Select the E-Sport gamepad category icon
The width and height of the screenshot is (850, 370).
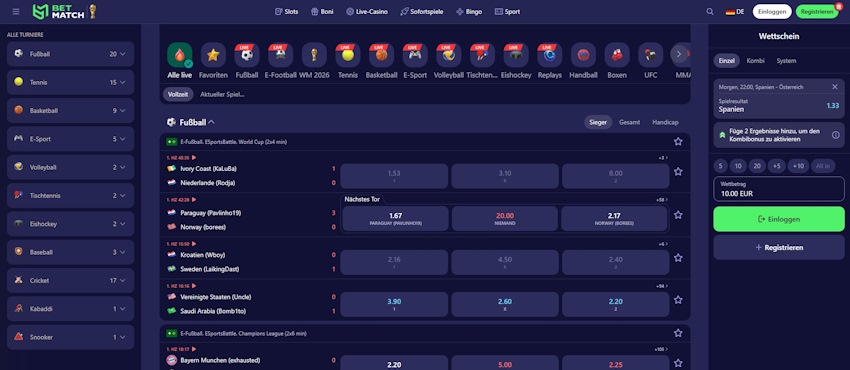click(x=415, y=55)
